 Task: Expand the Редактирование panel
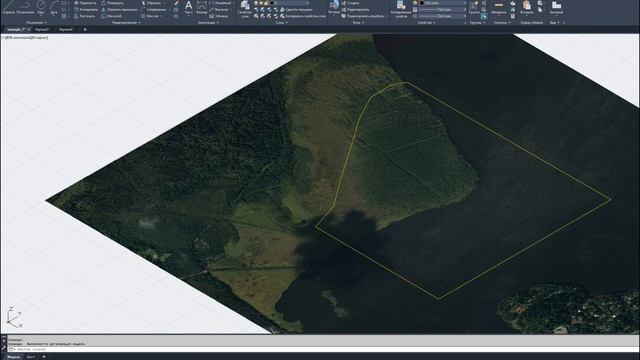126,23
